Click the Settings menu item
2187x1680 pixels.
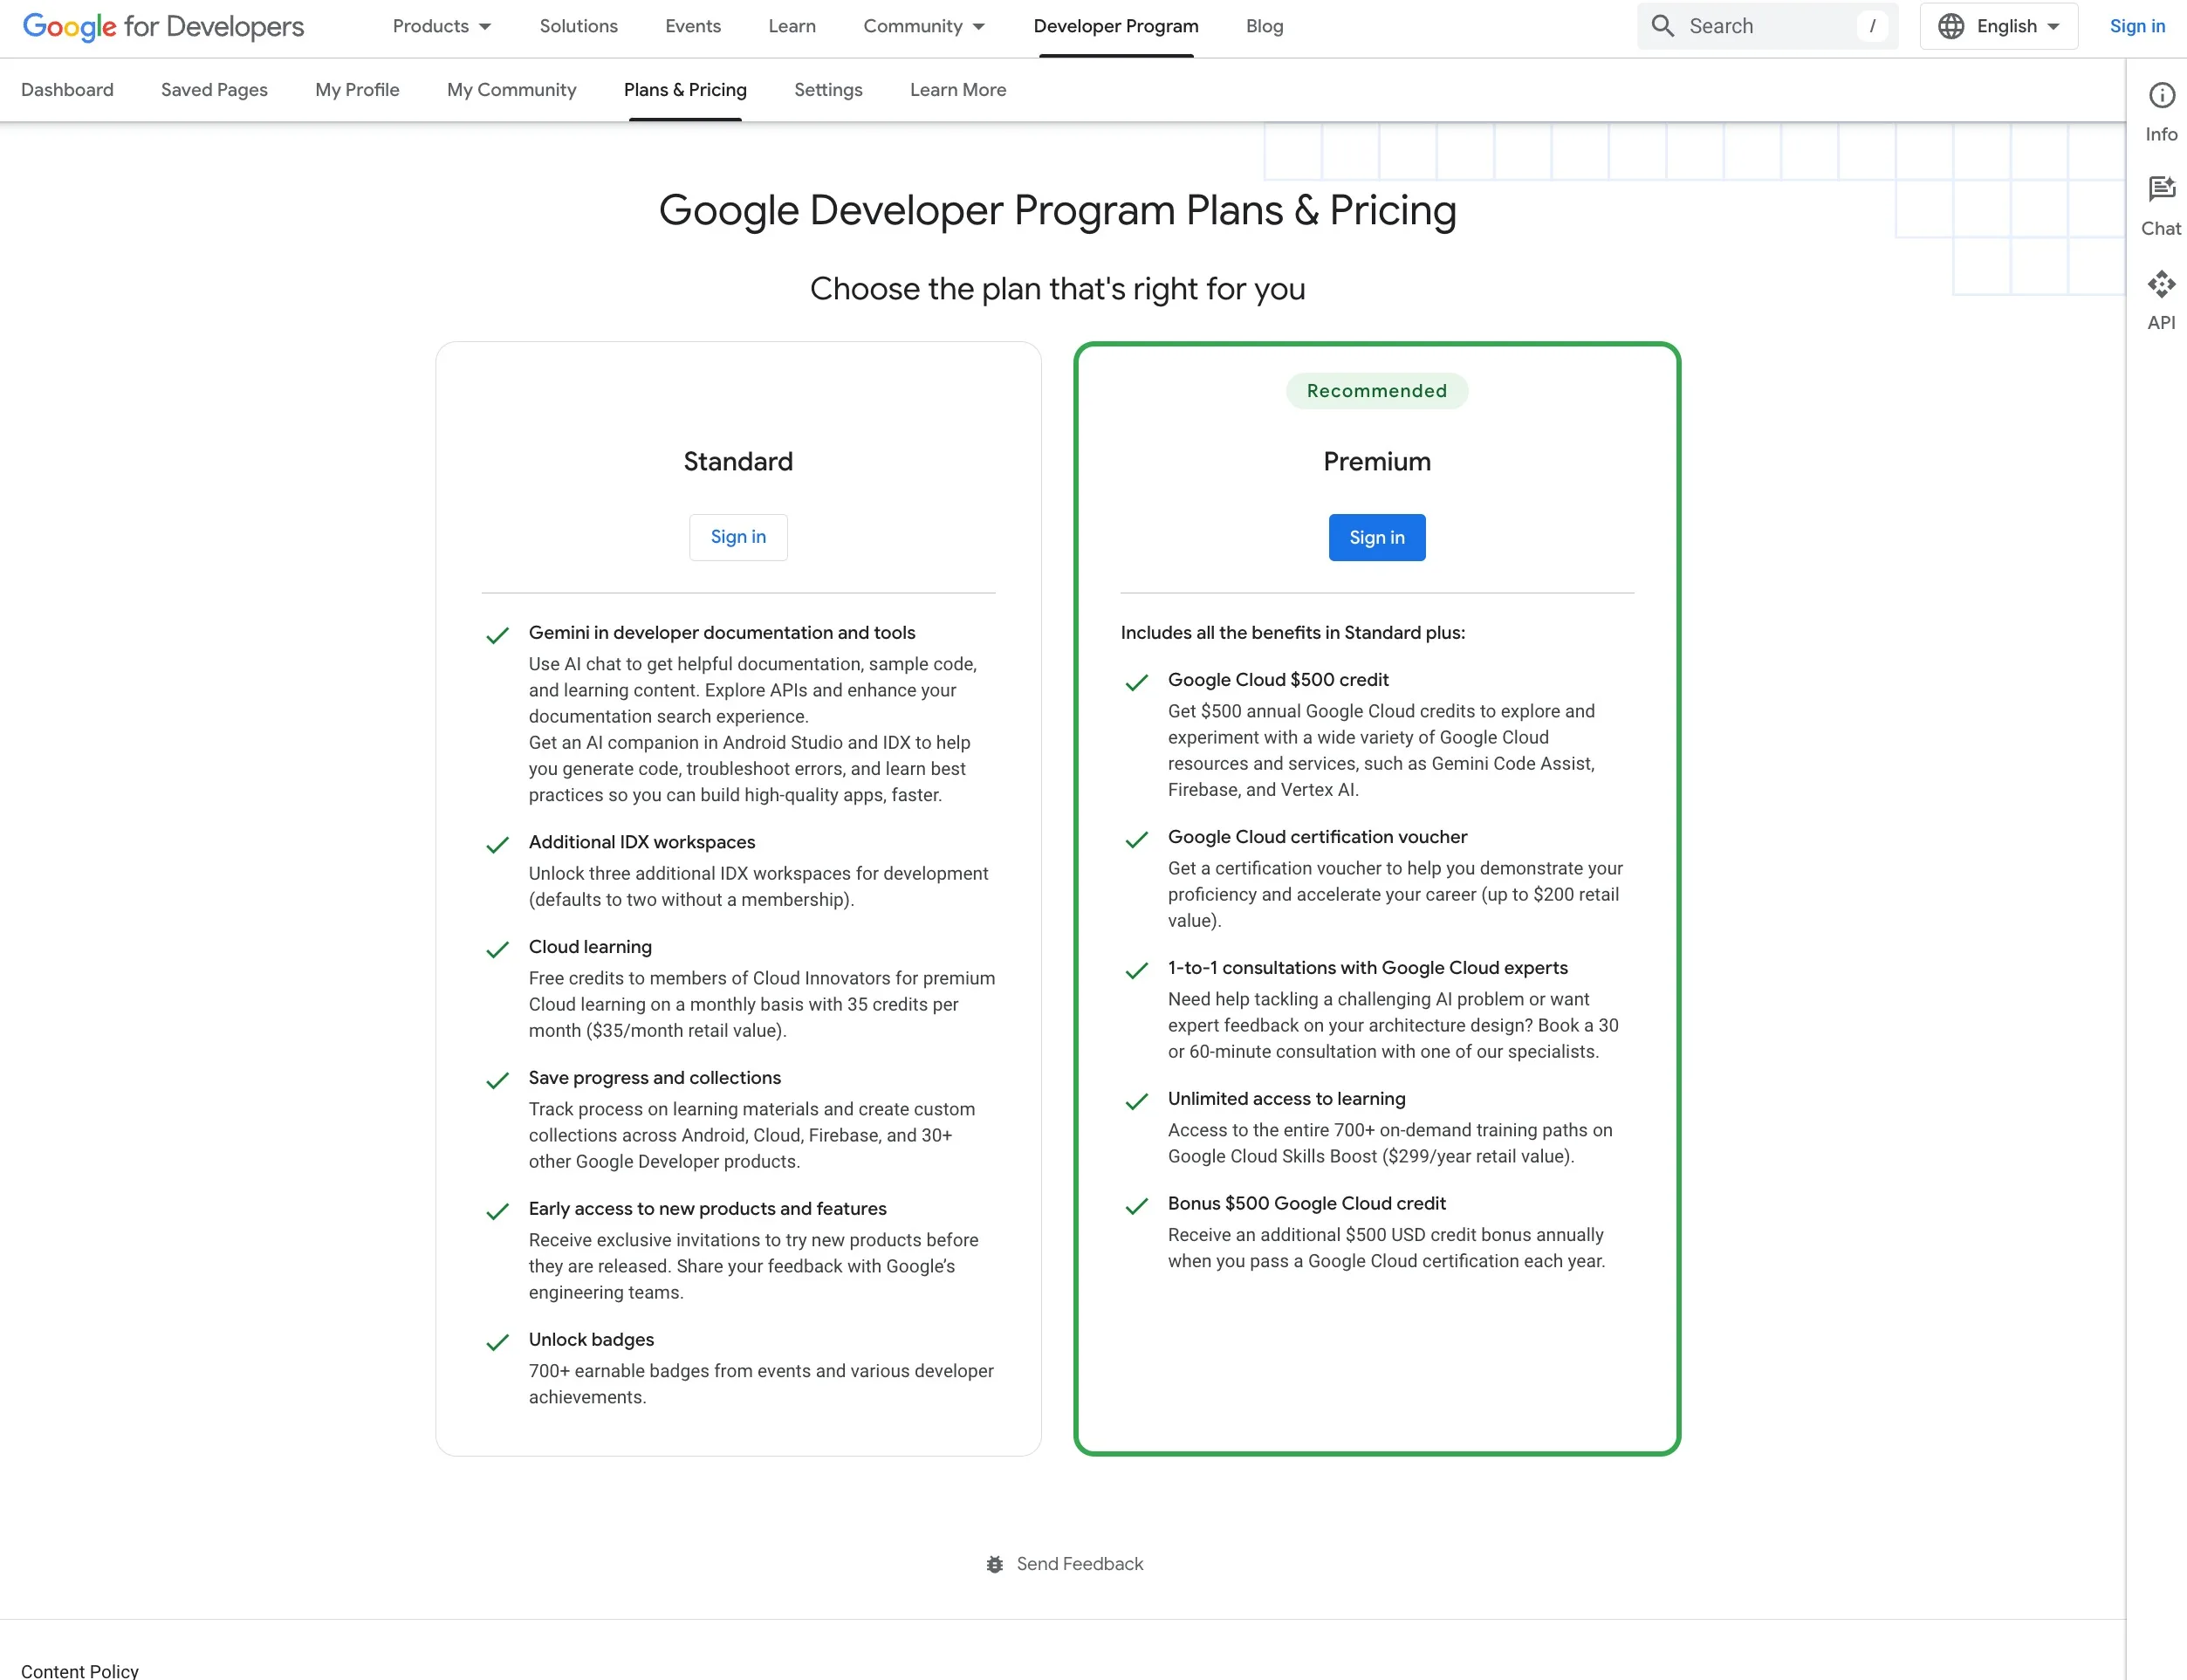(828, 90)
